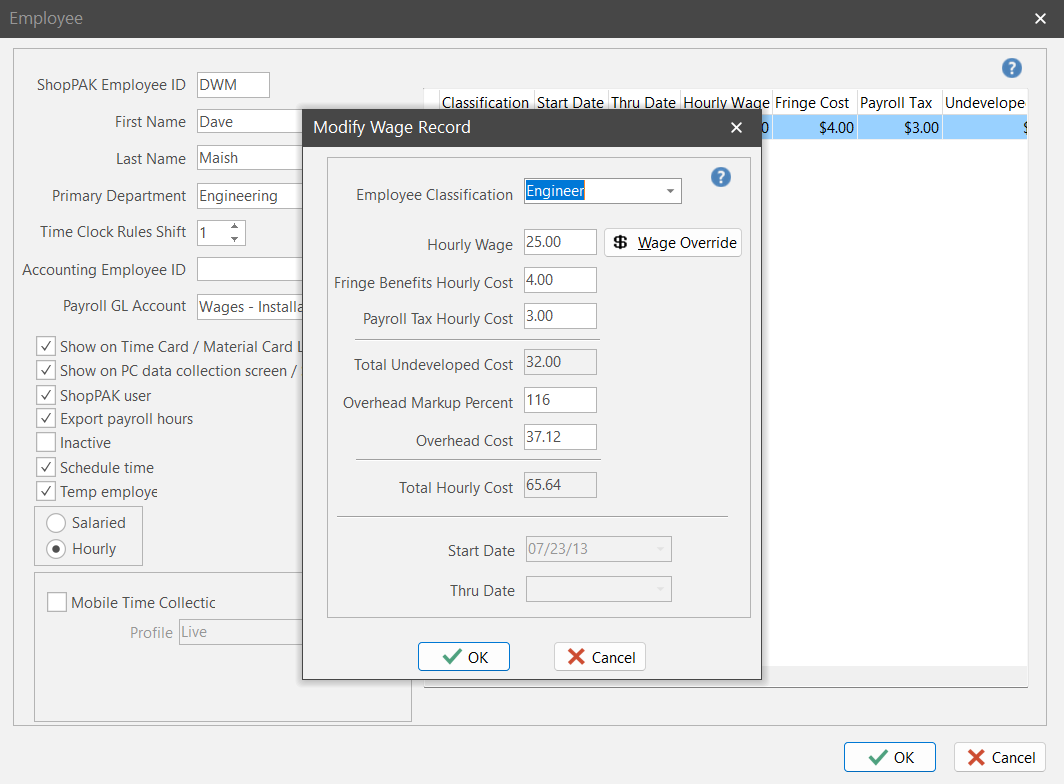Increase the Time Clock Rules Shift value
The height and width of the screenshot is (784, 1064).
pyautogui.click(x=234, y=226)
